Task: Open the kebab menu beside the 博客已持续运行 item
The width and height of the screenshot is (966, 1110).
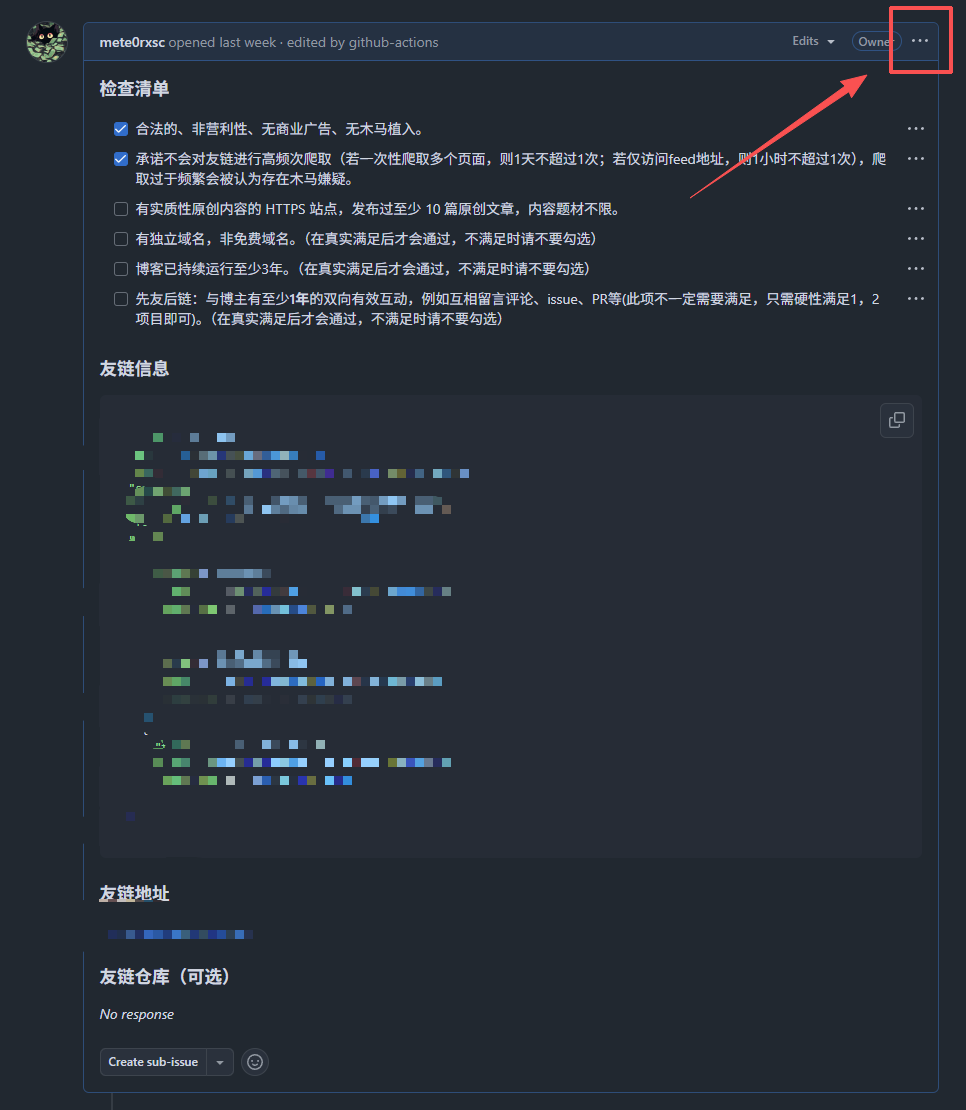Action: (915, 268)
